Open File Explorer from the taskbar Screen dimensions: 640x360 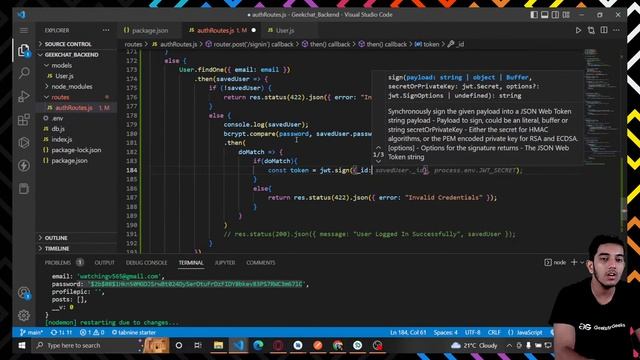(x=218, y=346)
